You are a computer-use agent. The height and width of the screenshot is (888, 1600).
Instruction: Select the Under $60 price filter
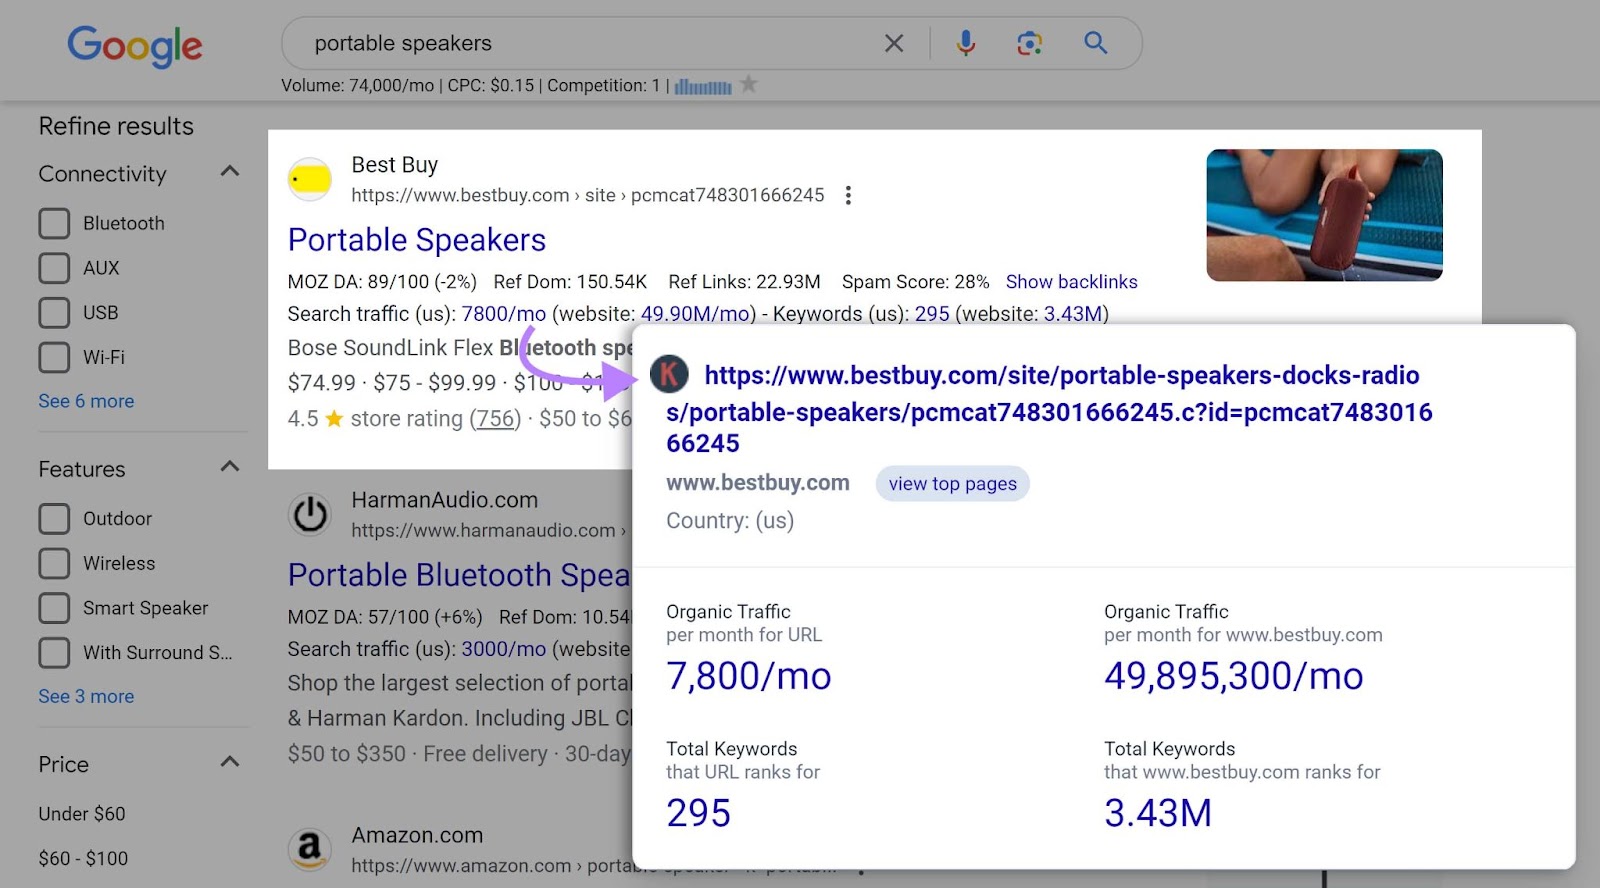tap(82, 814)
